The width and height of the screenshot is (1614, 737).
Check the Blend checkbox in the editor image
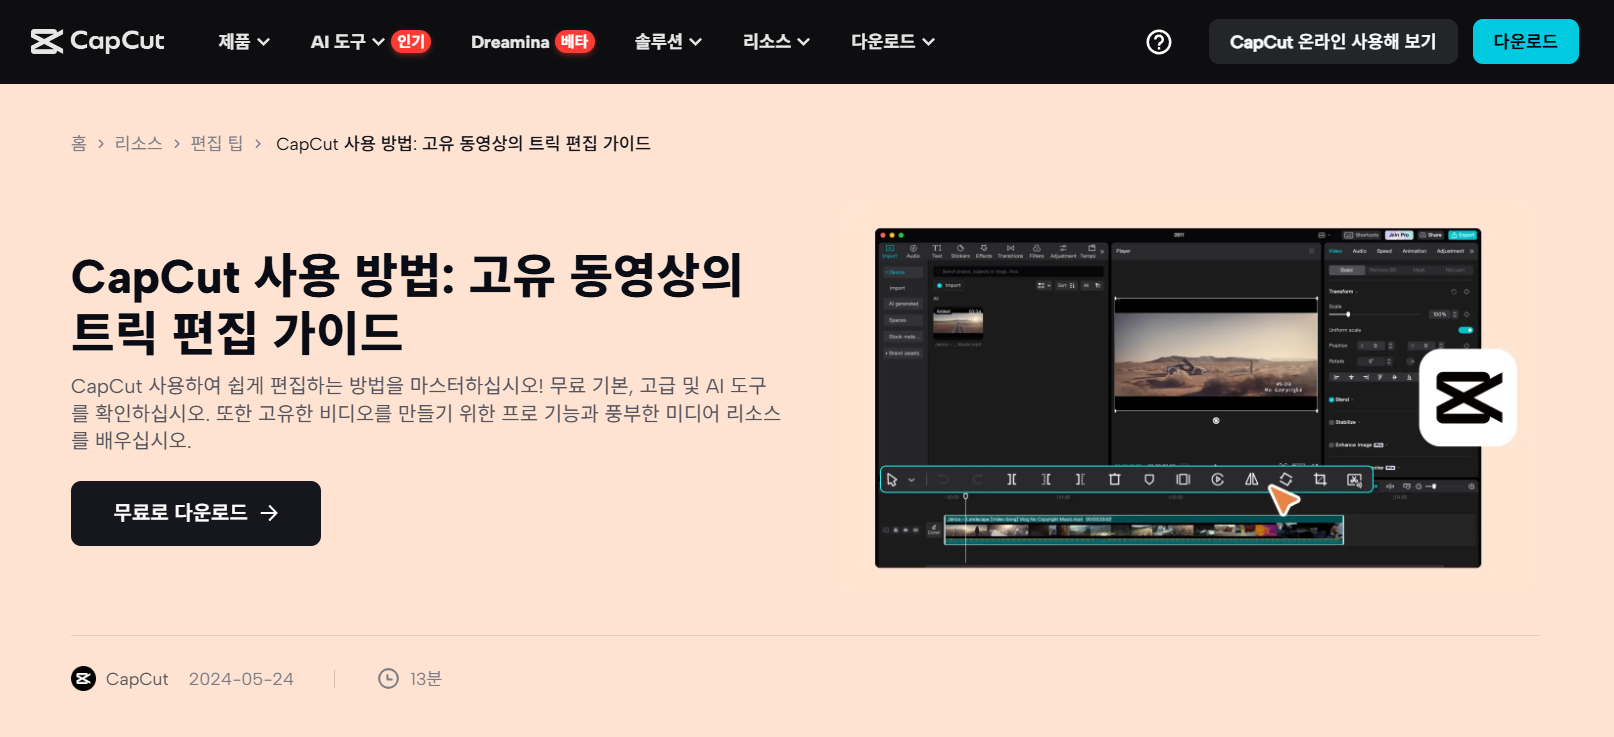[1331, 399]
